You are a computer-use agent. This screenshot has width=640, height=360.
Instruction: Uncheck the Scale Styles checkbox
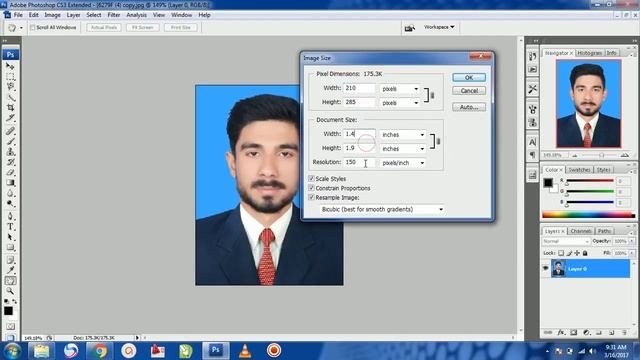click(311, 179)
